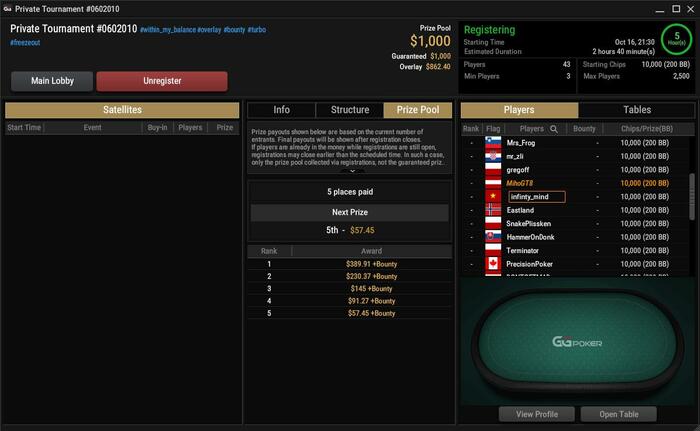Image resolution: width=700 pixels, height=431 pixels.
Task: Click the green 5 hours countdown circle
Action: pos(676,39)
